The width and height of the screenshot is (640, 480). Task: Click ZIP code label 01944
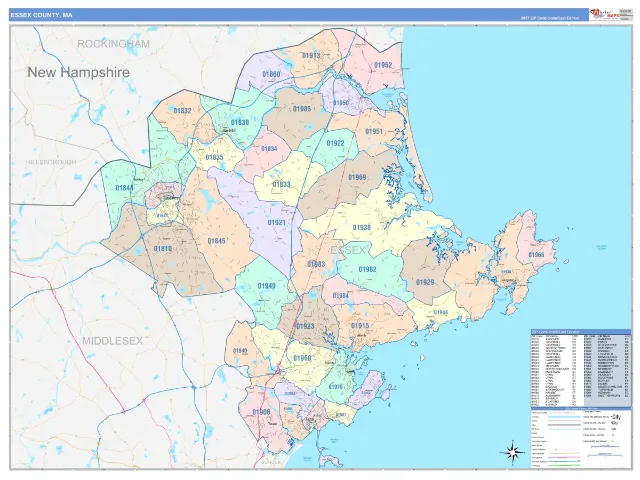coord(440,312)
